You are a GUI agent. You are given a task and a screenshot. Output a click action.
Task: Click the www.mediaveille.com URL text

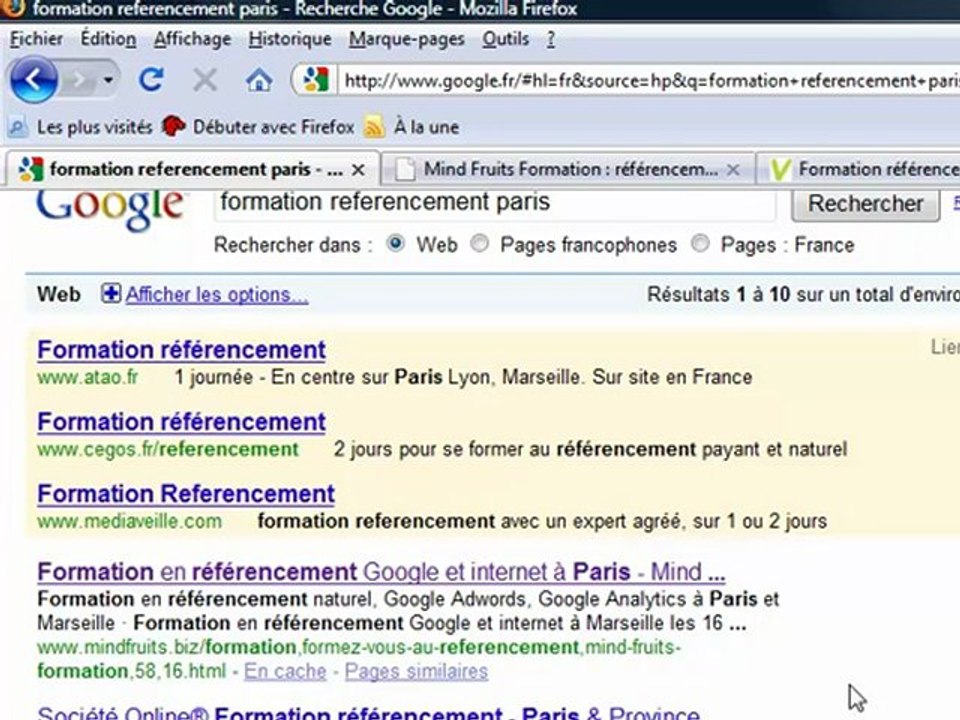pos(129,522)
